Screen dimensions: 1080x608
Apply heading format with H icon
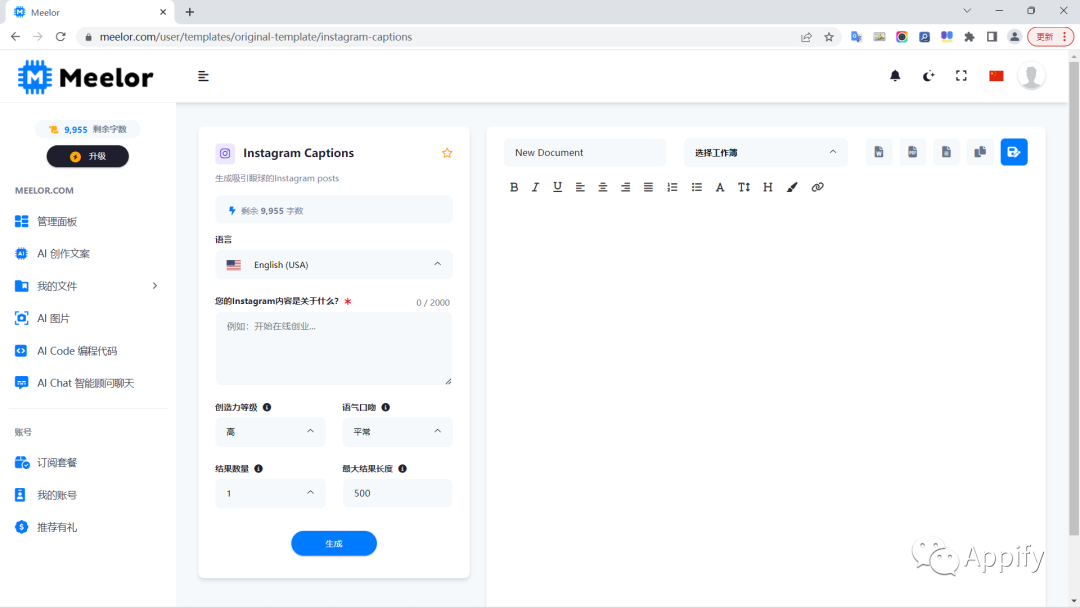[767, 187]
